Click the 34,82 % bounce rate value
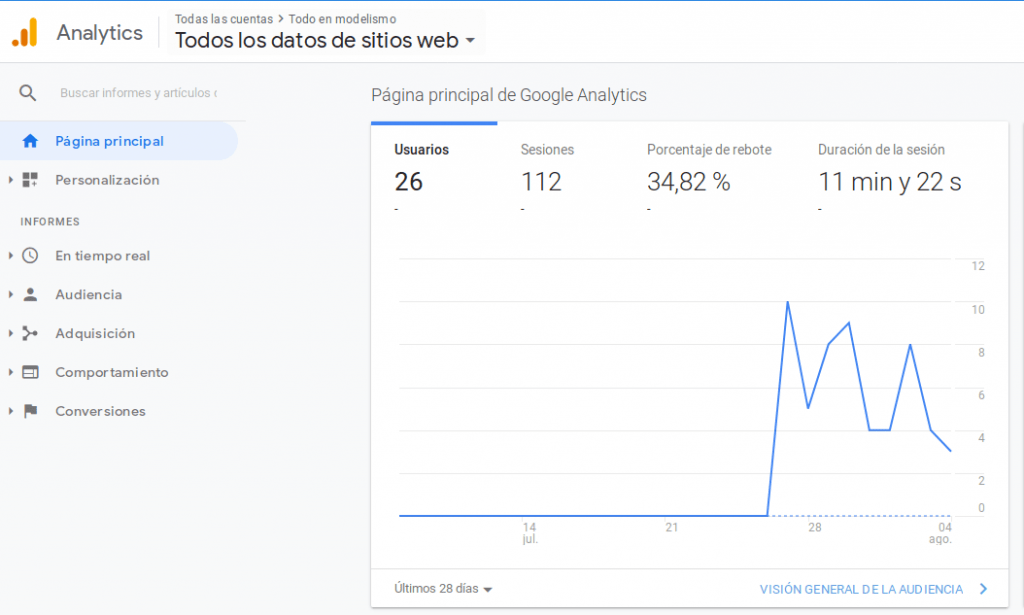This screenshot has width=1024, height=615. coord(688,181)
